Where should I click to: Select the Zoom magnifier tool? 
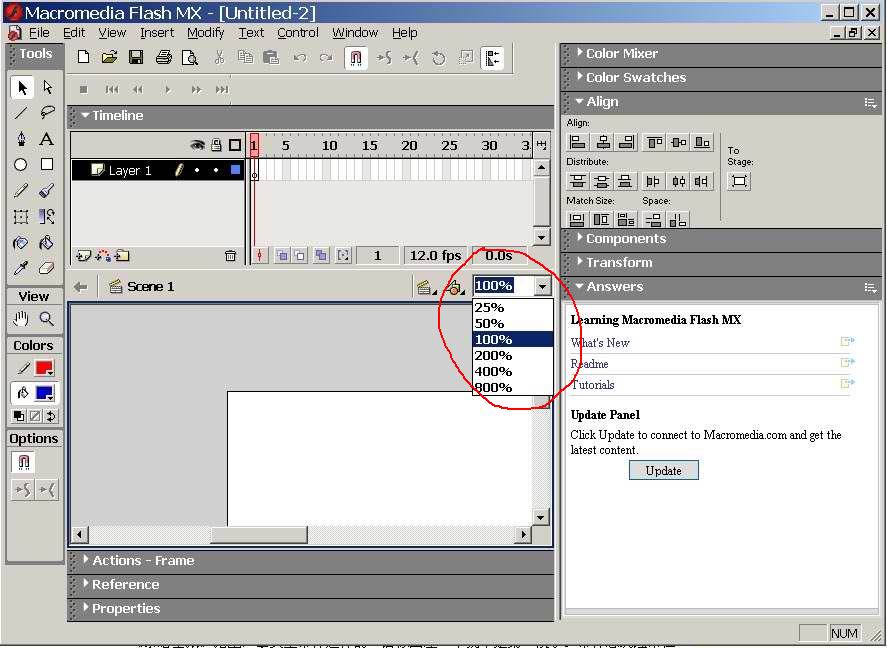(48, 319)
